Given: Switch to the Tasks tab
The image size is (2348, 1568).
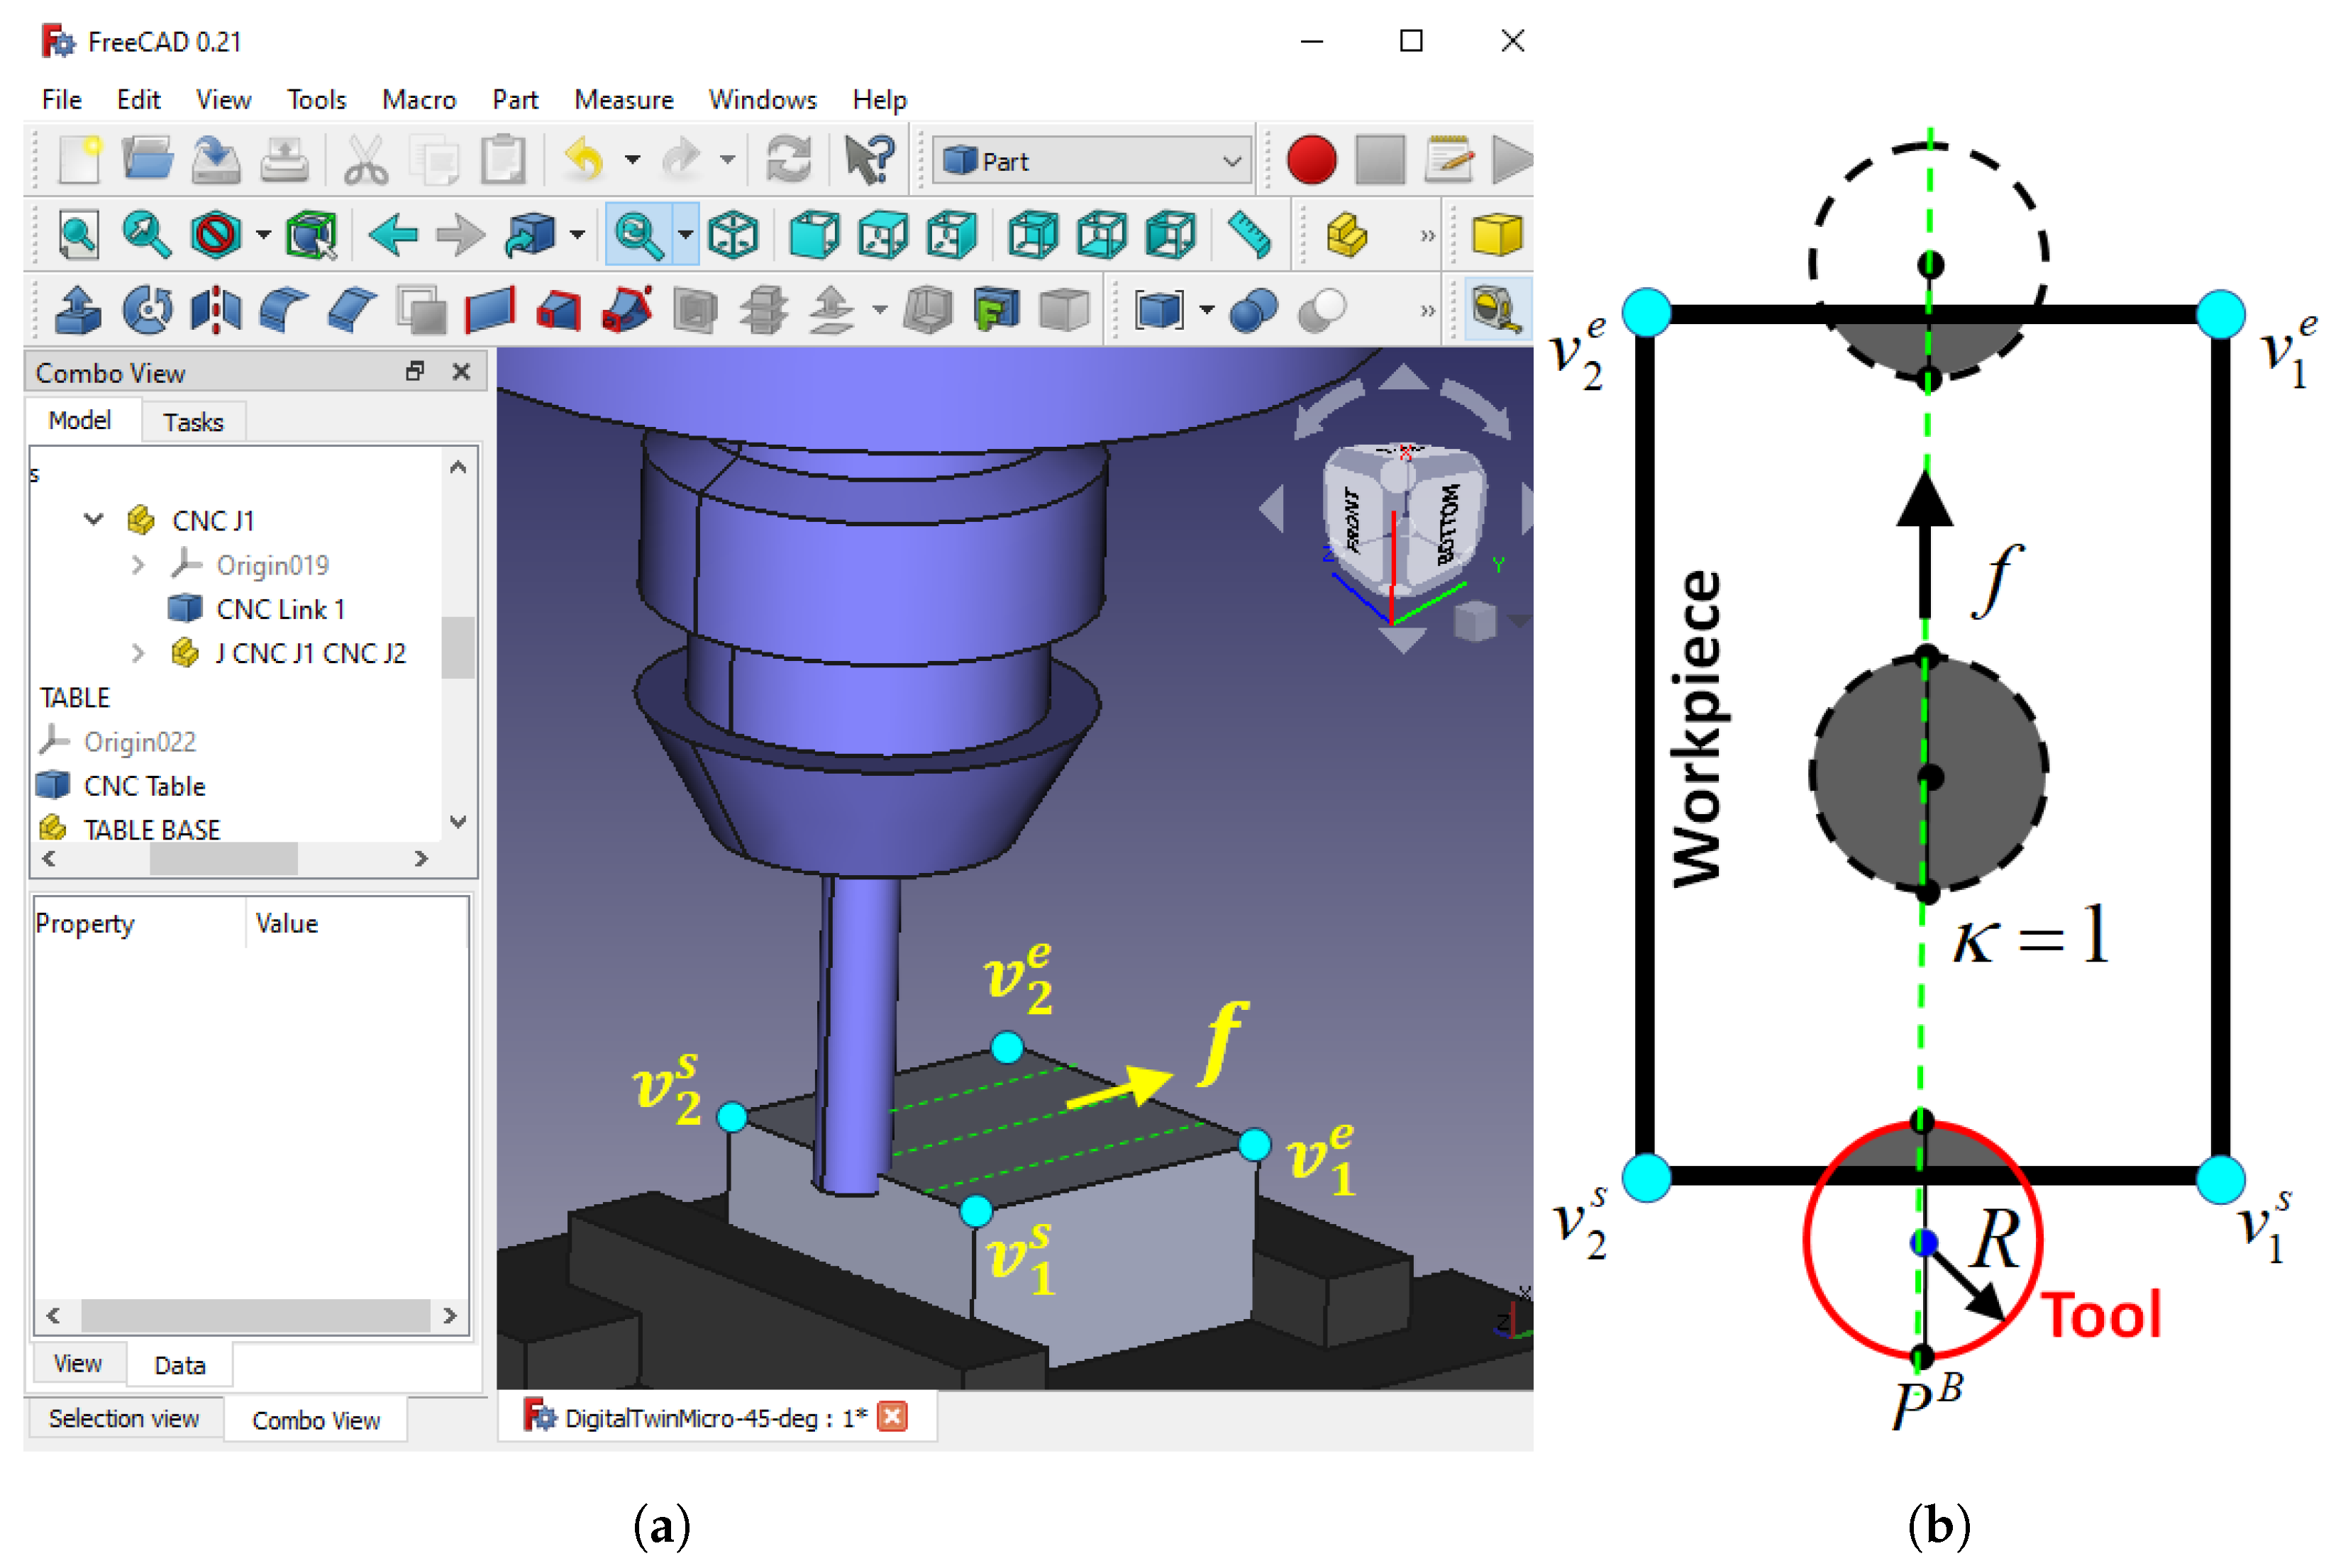Looking at the screenshot, I should pyautogui.click(x=193, y=422).
